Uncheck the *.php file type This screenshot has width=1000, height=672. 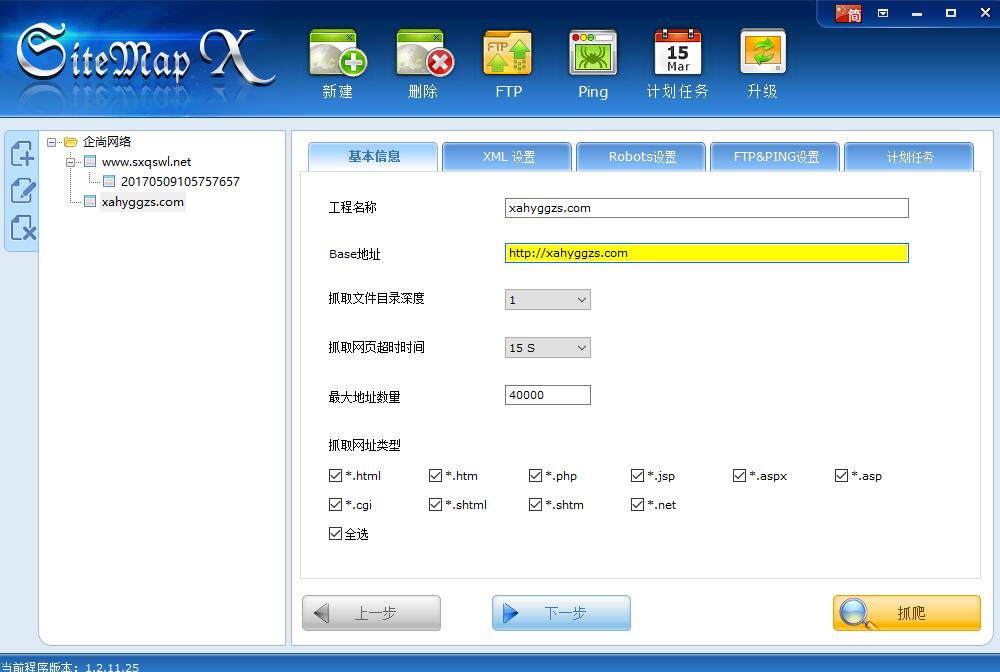point(536,476)
